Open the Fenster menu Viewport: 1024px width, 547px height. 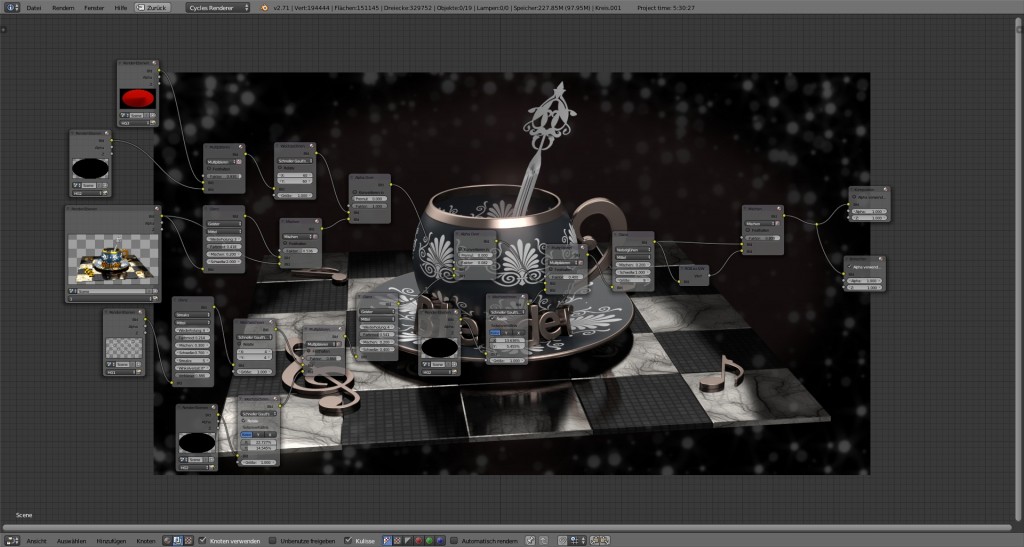(94, 8)
